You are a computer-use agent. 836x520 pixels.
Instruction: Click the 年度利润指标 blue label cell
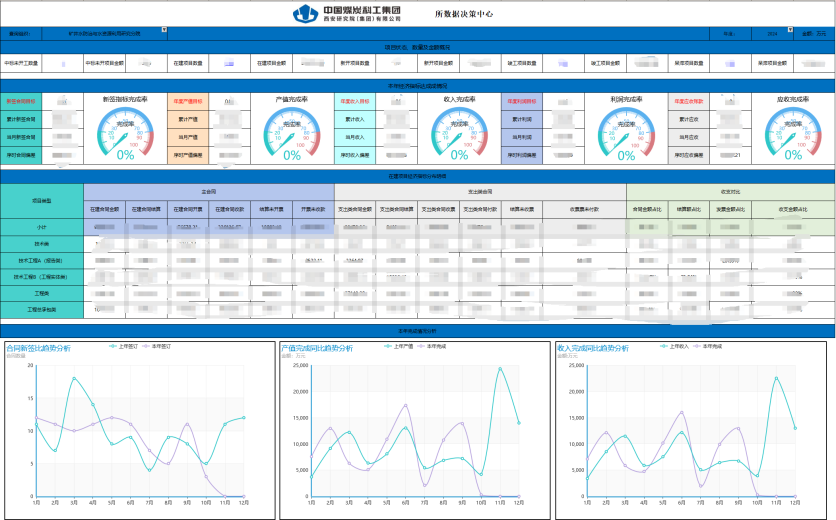pos(520,101)
